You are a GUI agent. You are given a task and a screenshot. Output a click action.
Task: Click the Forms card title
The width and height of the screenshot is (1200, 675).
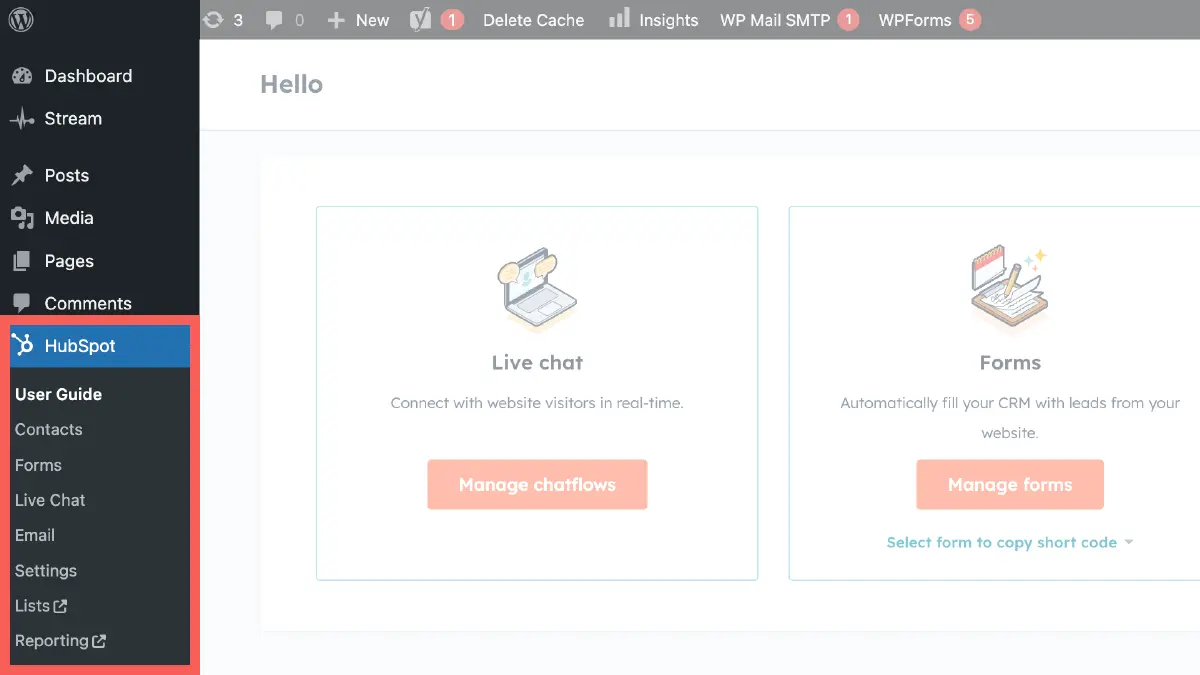point(1010,363)
